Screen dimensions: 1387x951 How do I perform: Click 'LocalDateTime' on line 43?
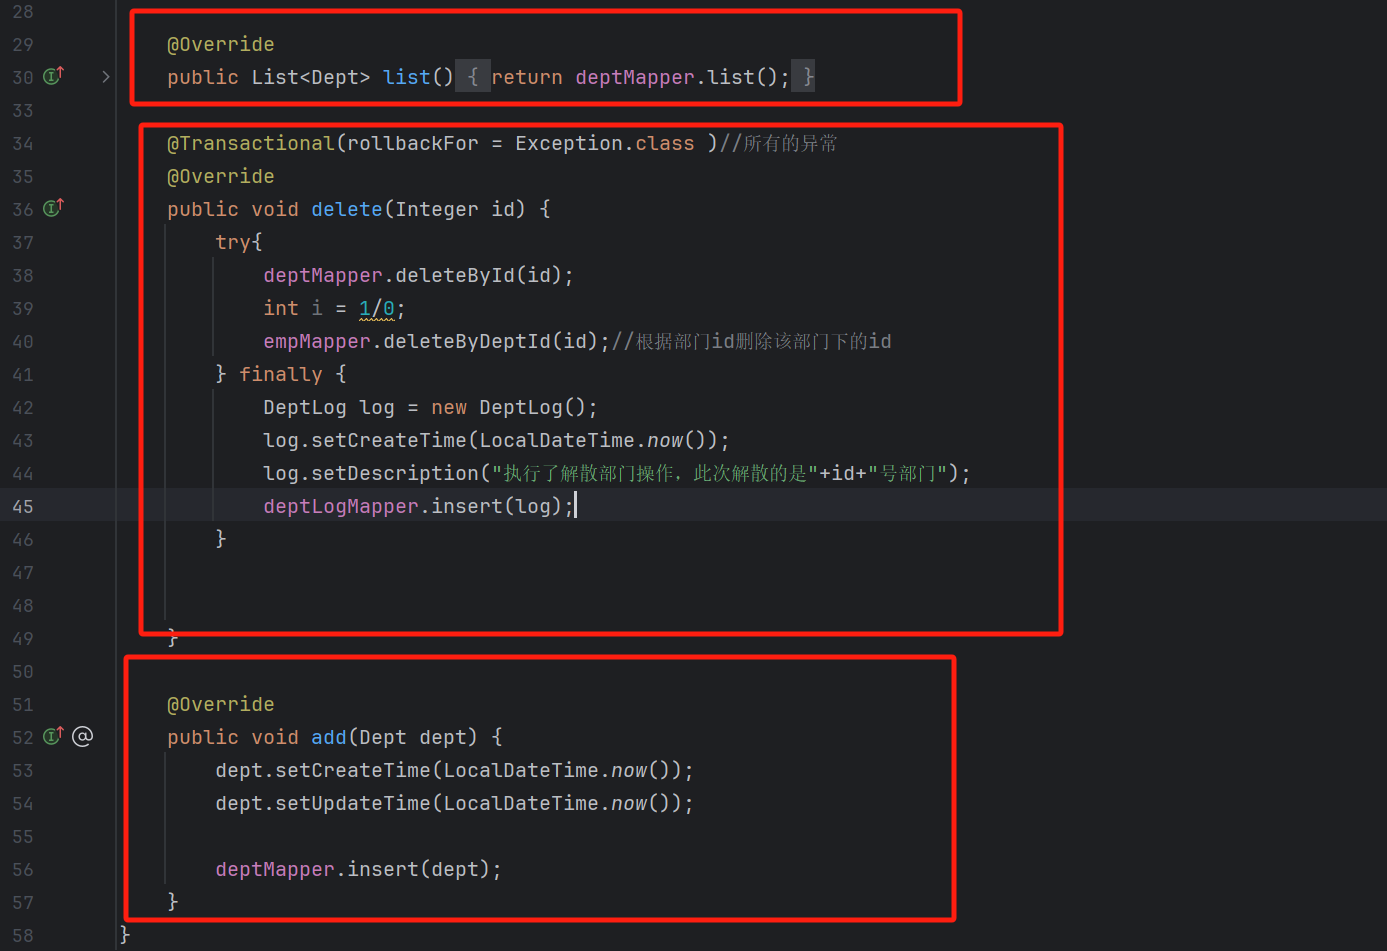click(x=557, y=440)
